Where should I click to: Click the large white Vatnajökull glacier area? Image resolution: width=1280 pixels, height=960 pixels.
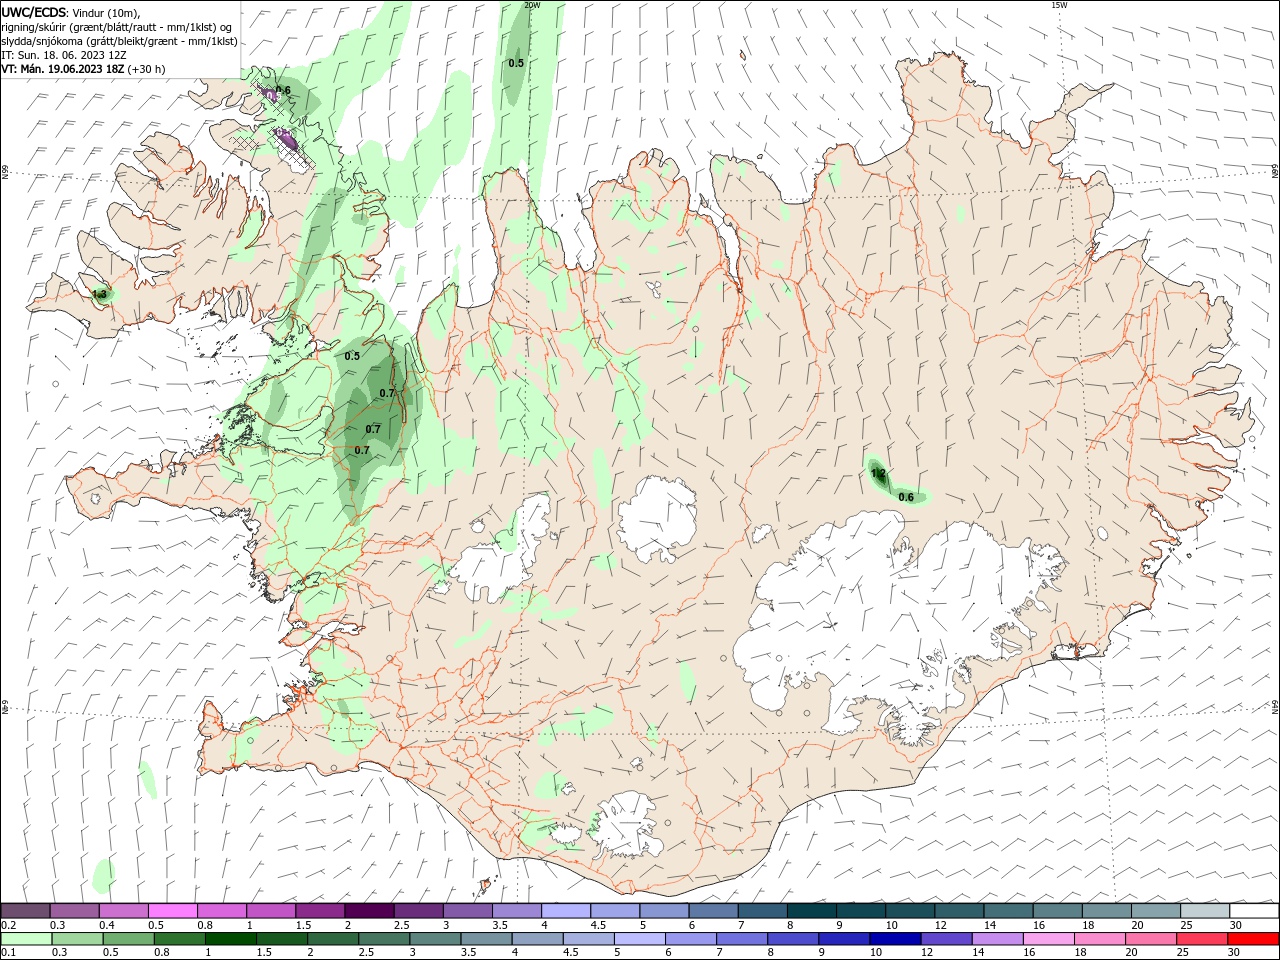tap(900, 620)
